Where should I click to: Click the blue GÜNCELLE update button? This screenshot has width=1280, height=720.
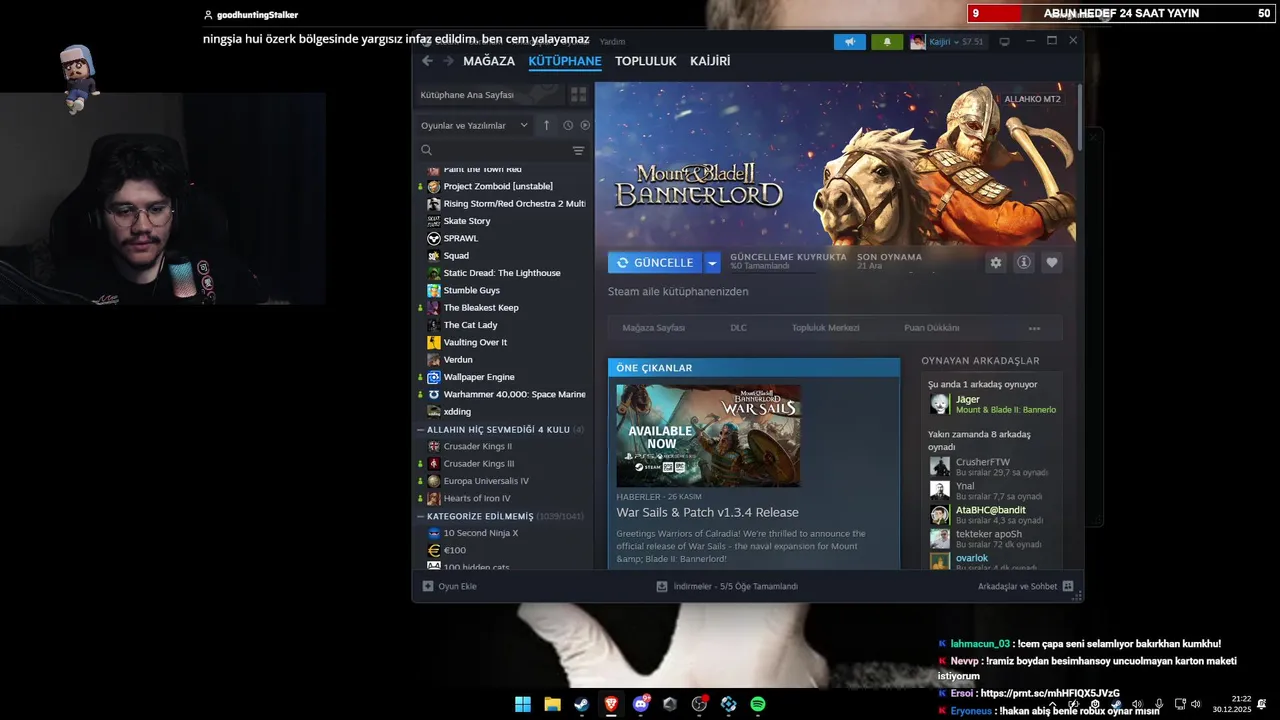tap(655, 262)
